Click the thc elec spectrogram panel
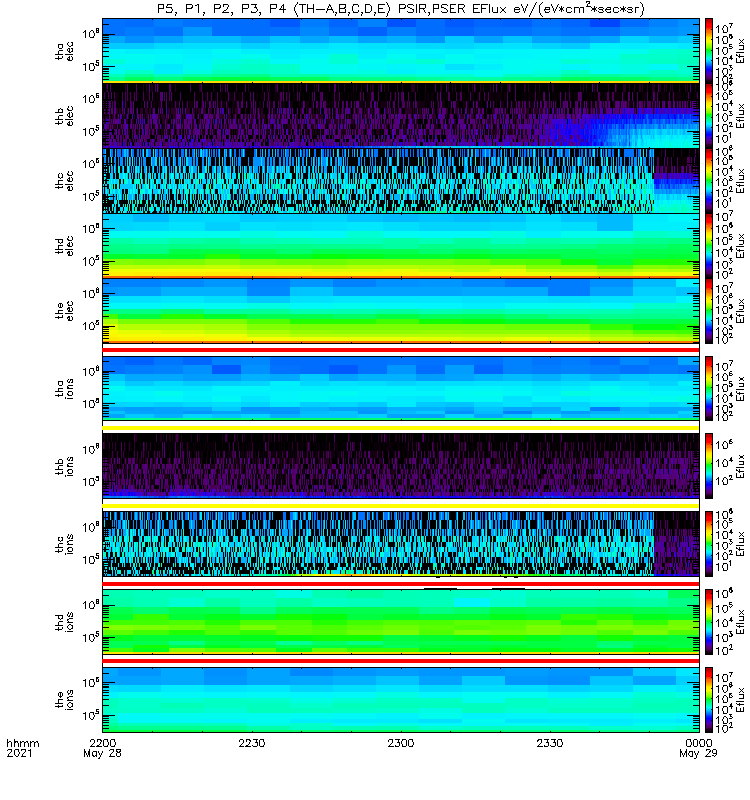 (x=401, y=181)
